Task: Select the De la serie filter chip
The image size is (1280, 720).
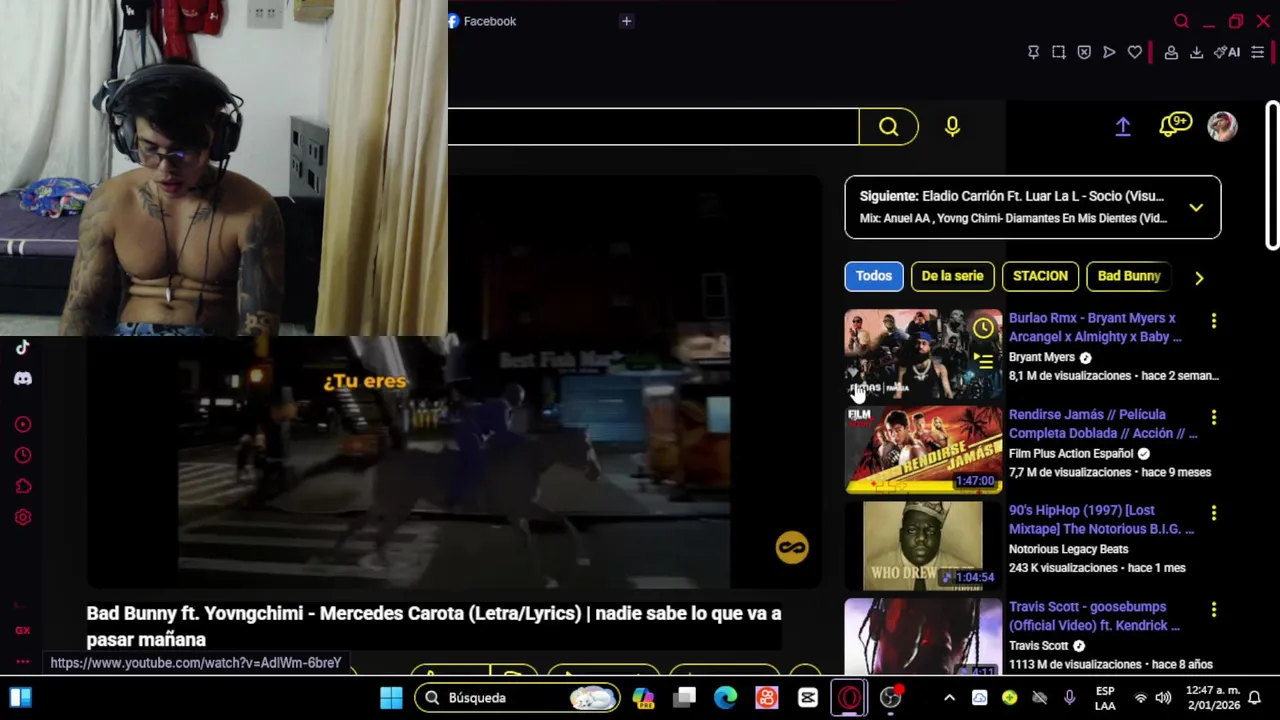Action: tap(952, 276)
